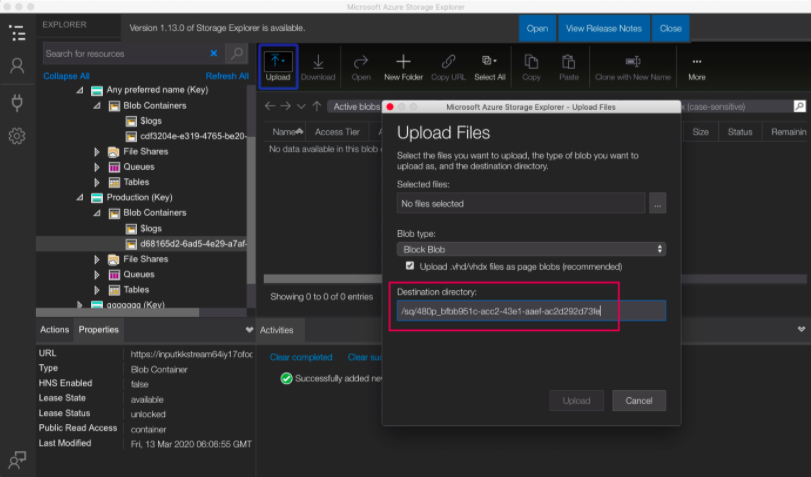Select the Properties tab
The image size is (811, 477).
point(99,329)
